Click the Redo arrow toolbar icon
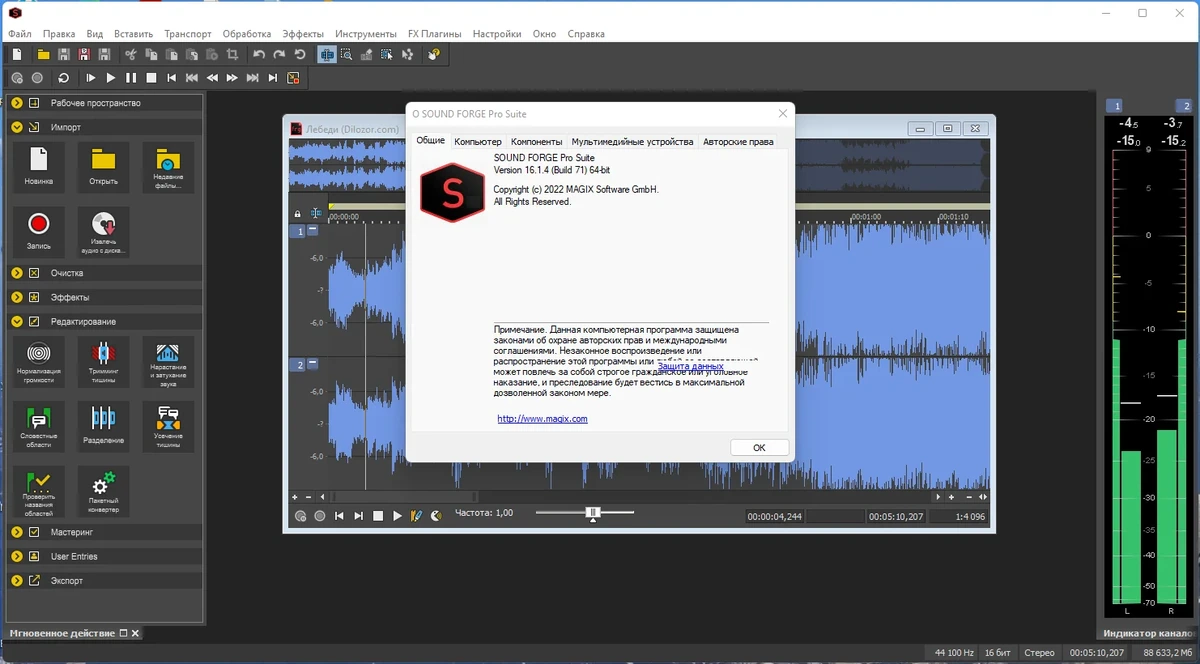This screenshot has height=664, width=1200. tap(279, 54)
